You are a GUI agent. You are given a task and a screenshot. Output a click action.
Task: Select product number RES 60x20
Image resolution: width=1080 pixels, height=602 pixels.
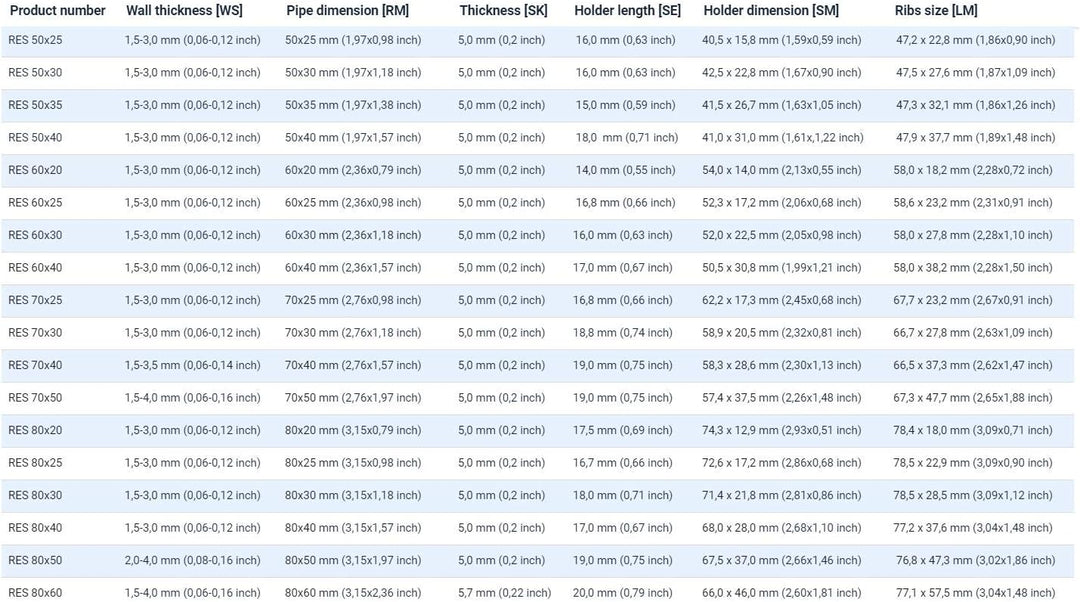35,169
